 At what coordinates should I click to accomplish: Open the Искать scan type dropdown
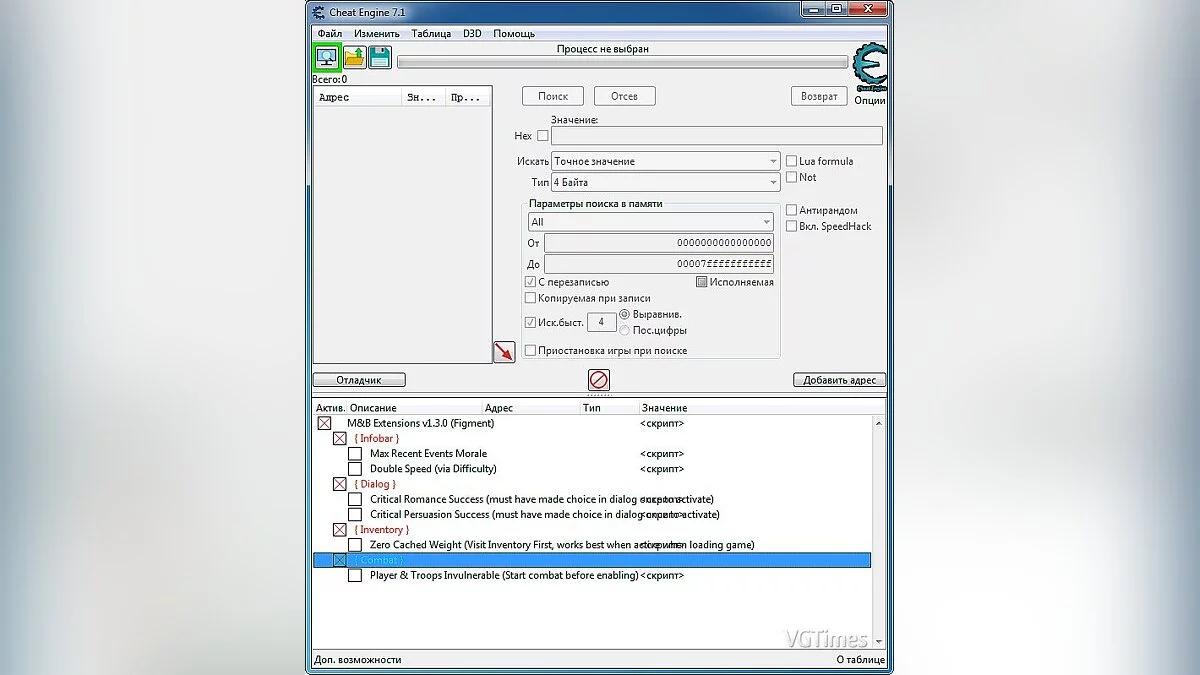click(665, 161)
